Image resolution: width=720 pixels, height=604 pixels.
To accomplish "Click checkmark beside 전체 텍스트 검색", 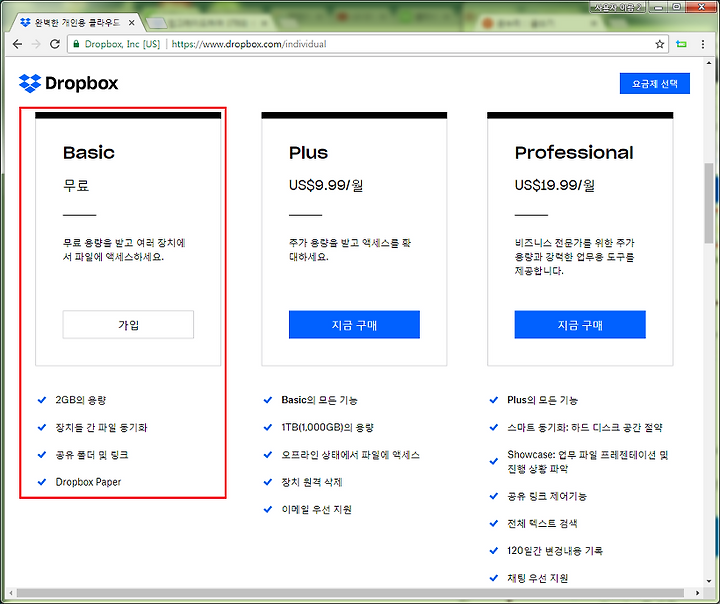I will (494, 523).
